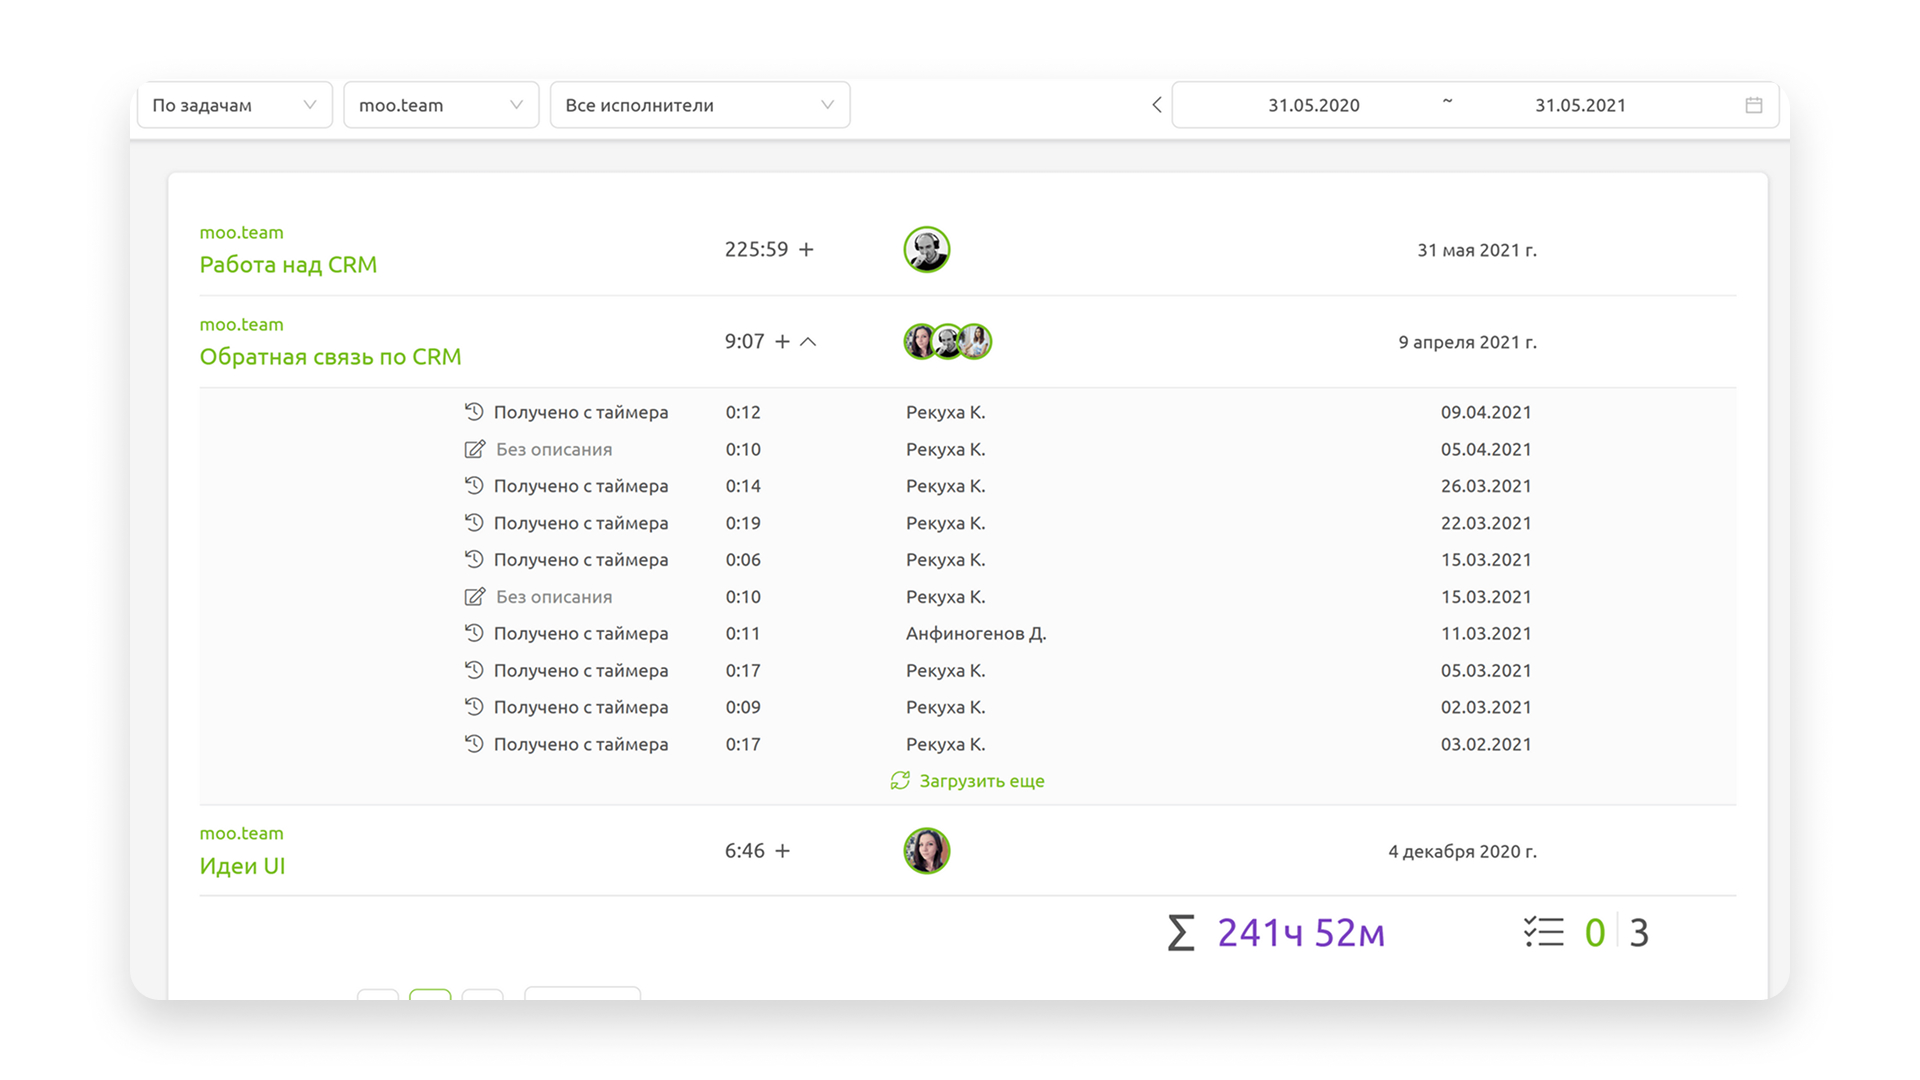Image resolution: width=1920 pixels, height=1080 pixels.
Task: Click avatar on Работа над CRM row
Action: click(926, 249)
